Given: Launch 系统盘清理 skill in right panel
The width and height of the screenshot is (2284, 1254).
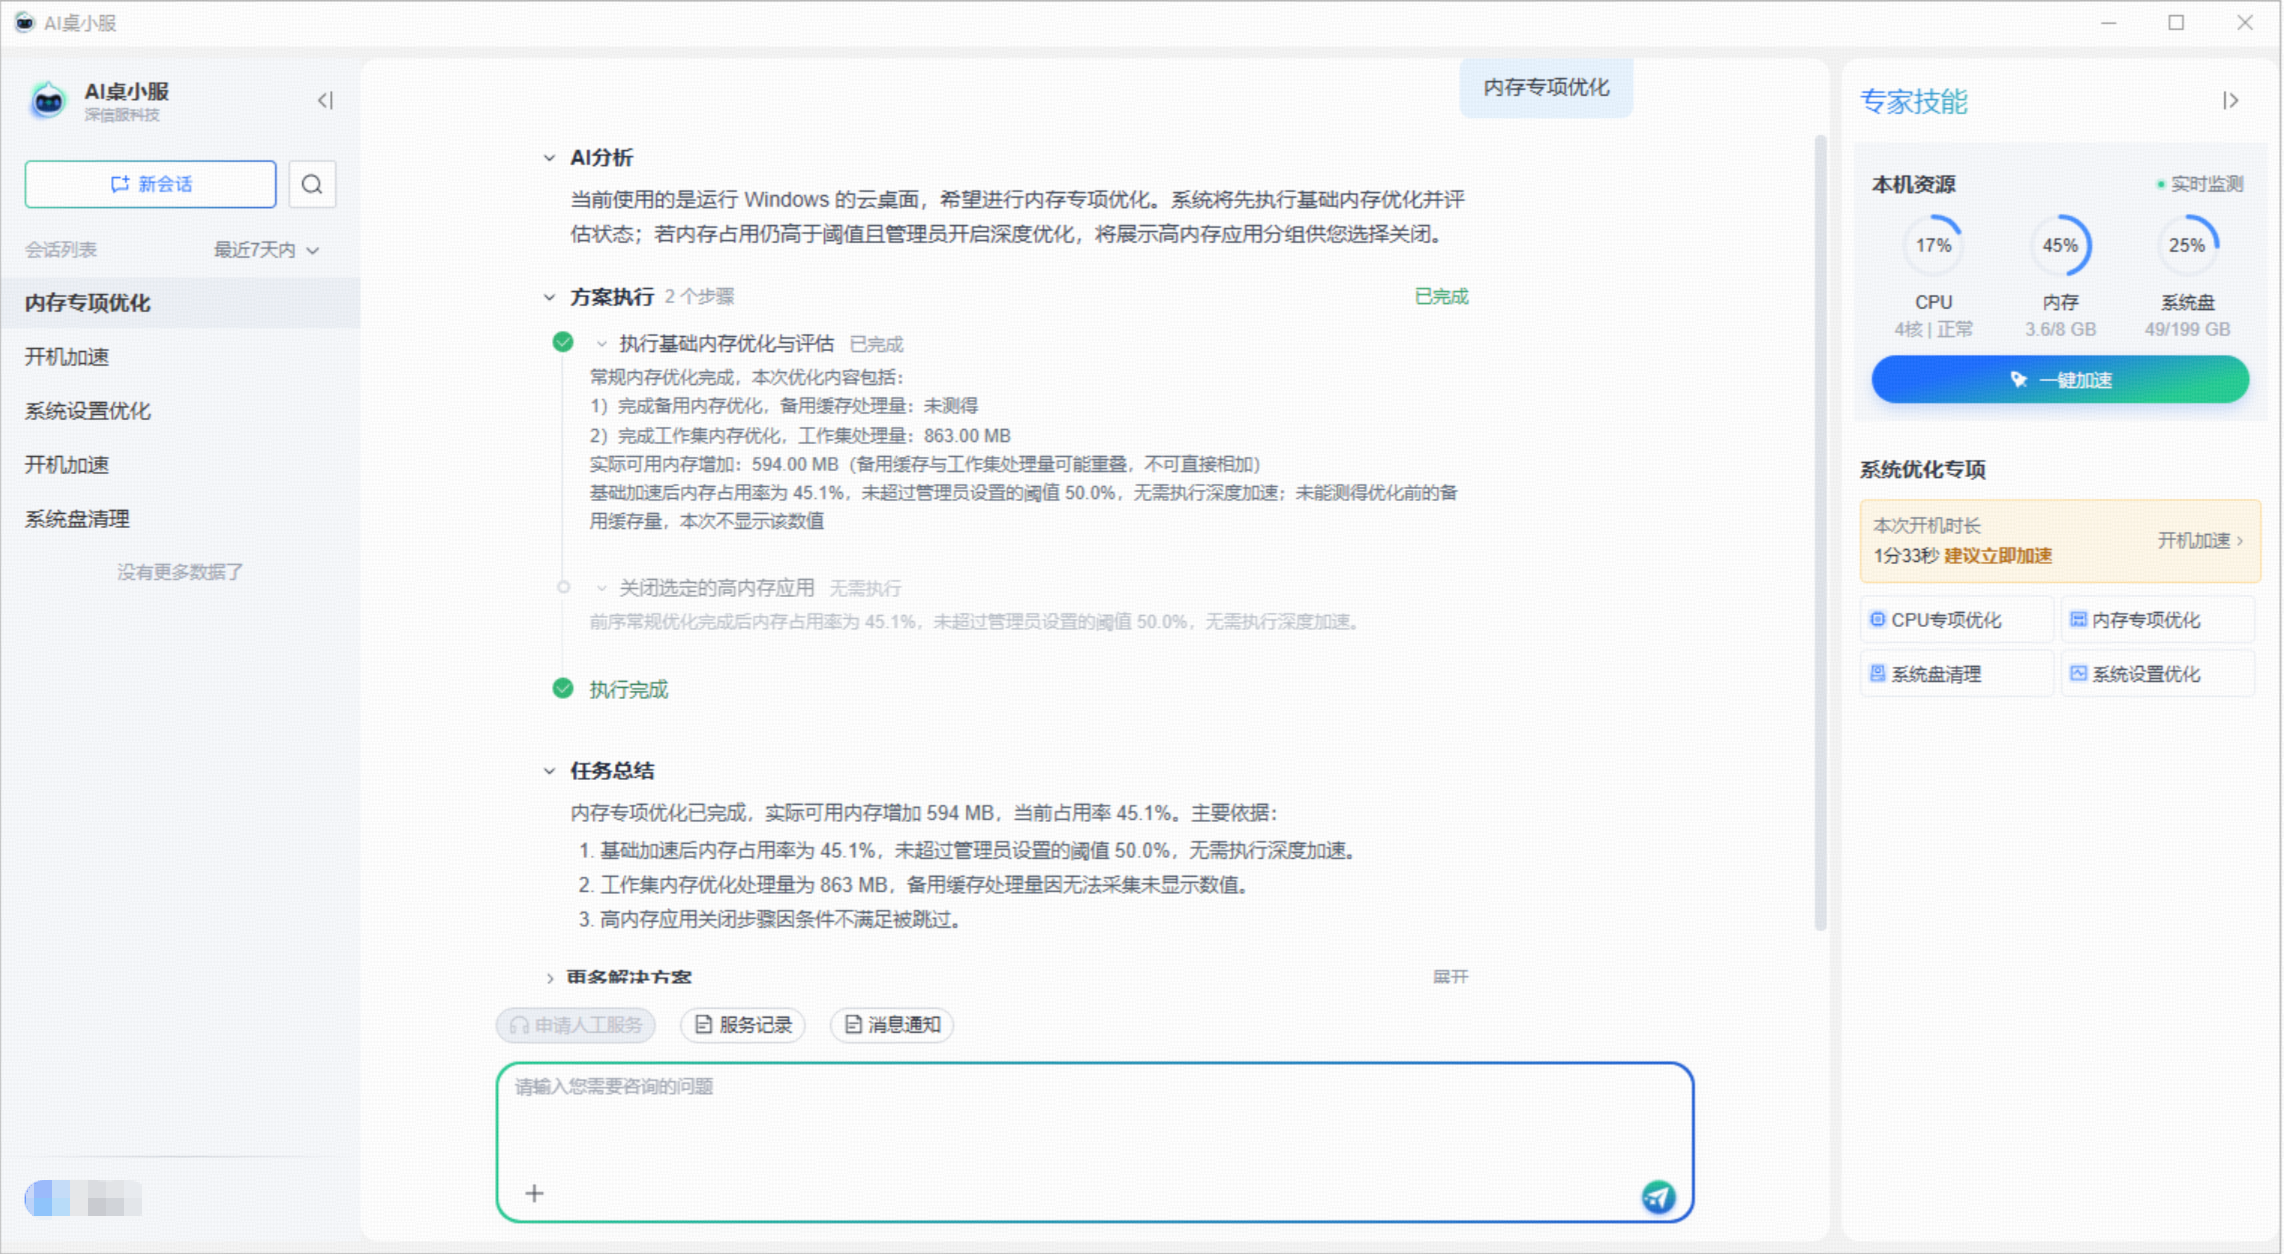Looking at the screenshot, I should tap(1956, 674).
